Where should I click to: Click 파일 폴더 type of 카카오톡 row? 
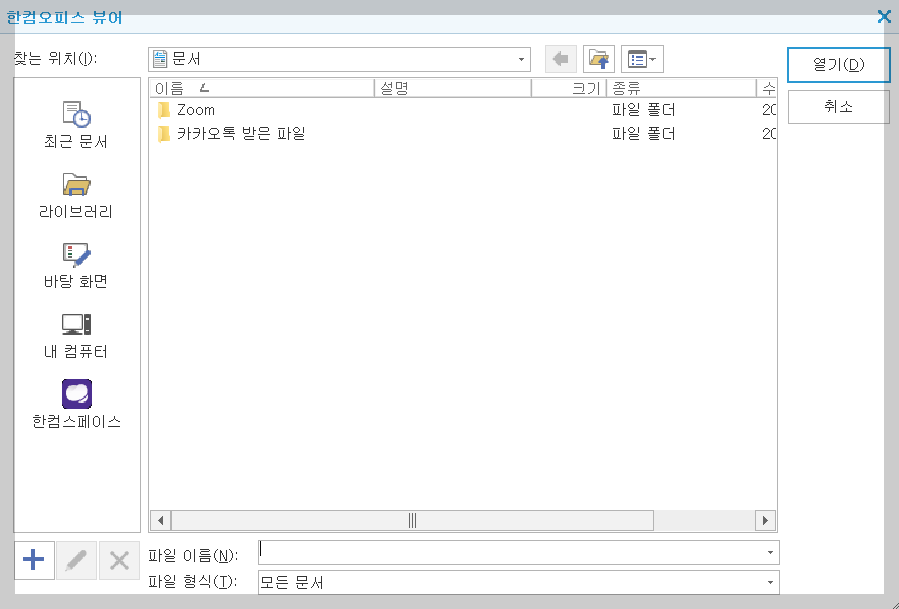643,134
